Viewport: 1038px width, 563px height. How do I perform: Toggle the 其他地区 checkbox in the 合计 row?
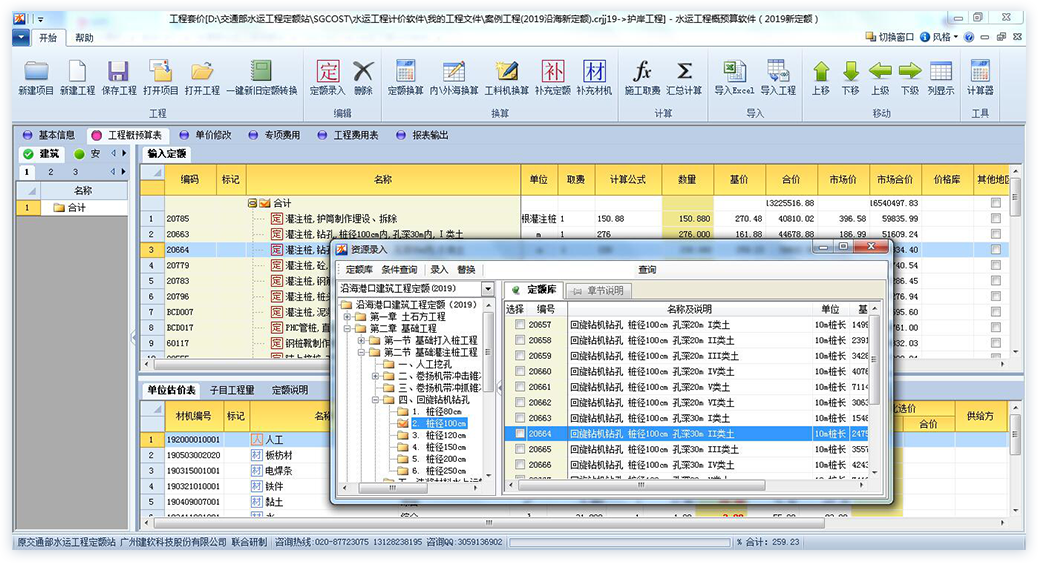pos(995,203)
